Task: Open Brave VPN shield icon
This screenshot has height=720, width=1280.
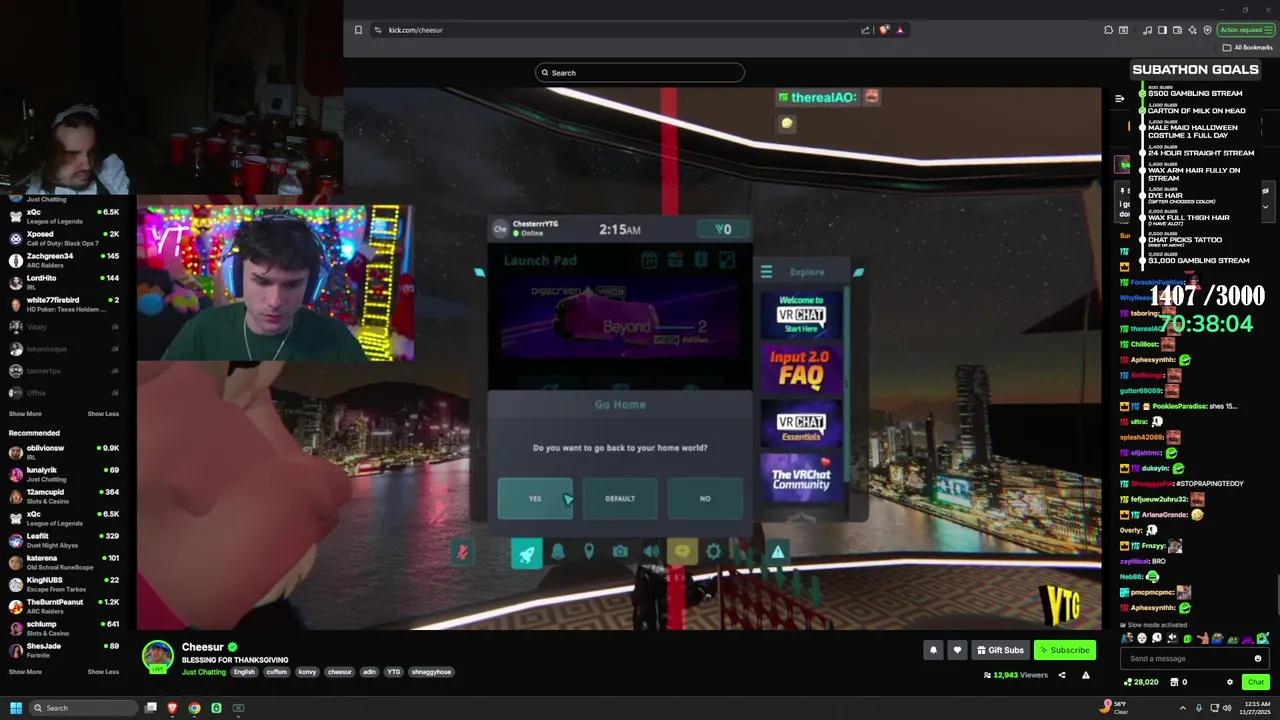Action: pyautogui.click(x=1207, y=30)
